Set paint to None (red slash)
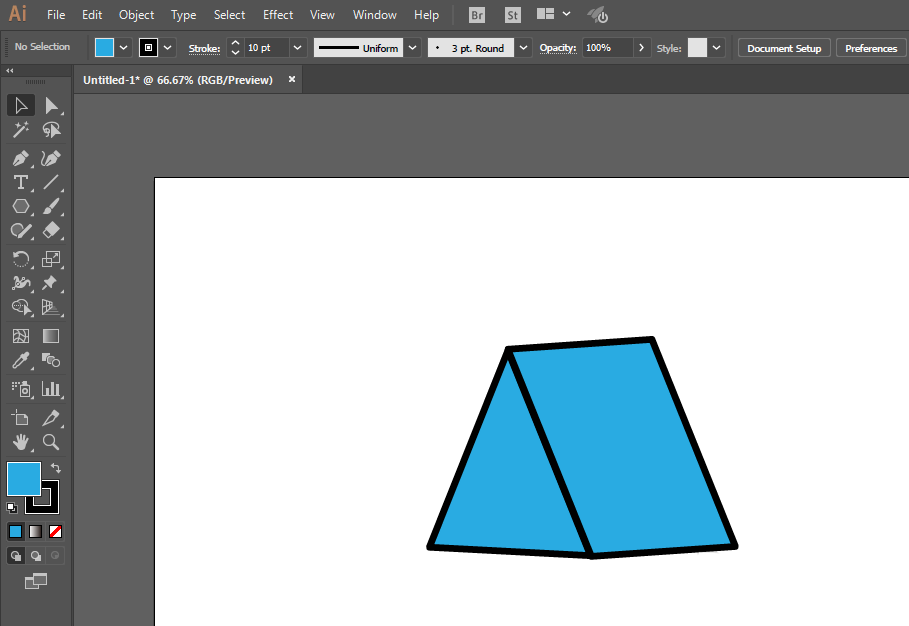 [56, 531]
